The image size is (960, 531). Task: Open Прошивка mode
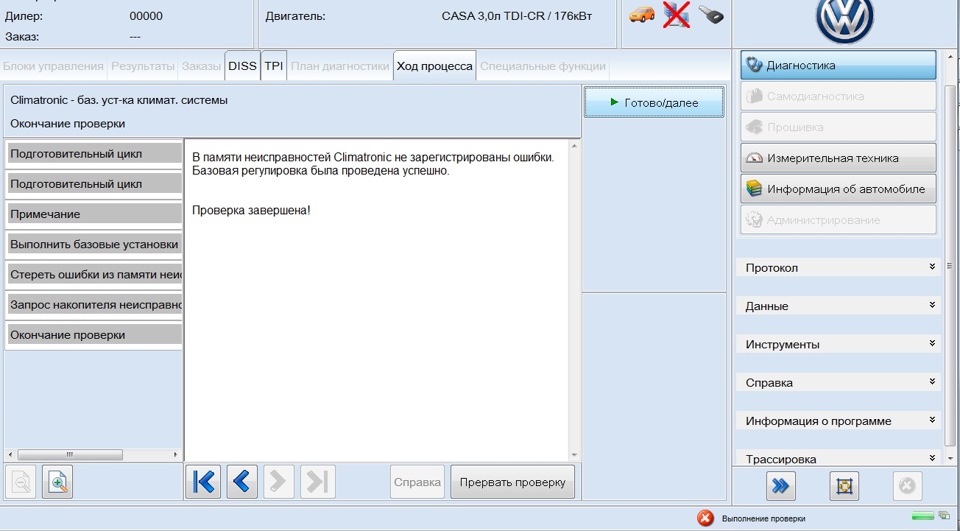[x=838, y=127]
